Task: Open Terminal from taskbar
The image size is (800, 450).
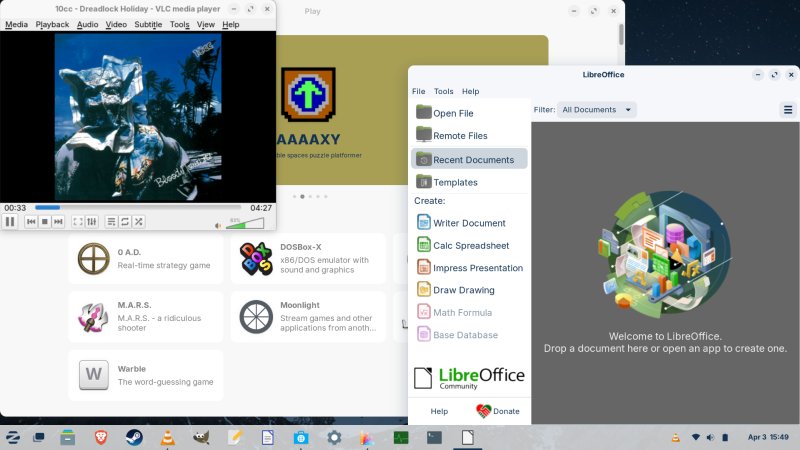Action: point(434,437)
